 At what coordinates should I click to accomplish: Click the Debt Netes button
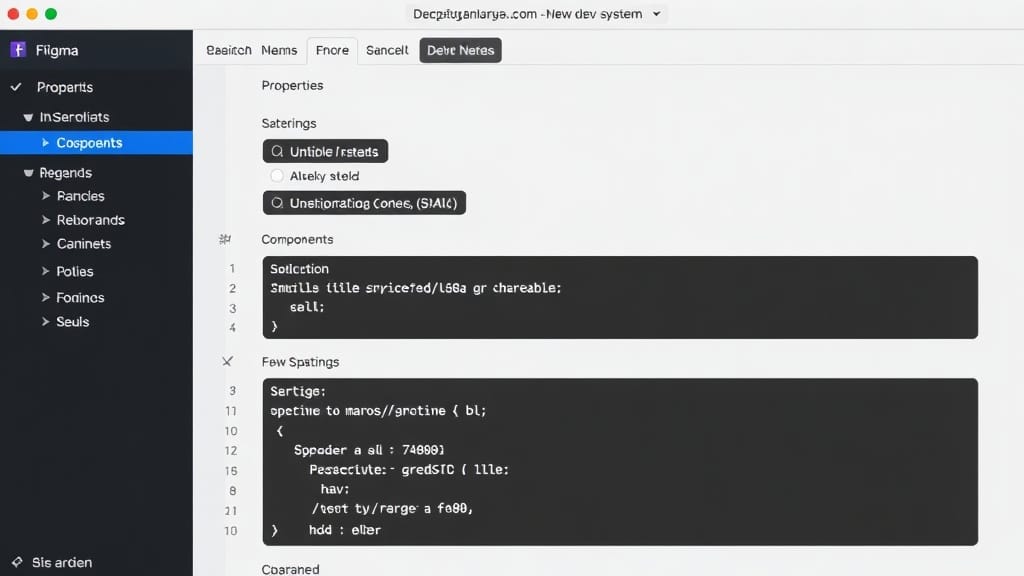[460, 50]
